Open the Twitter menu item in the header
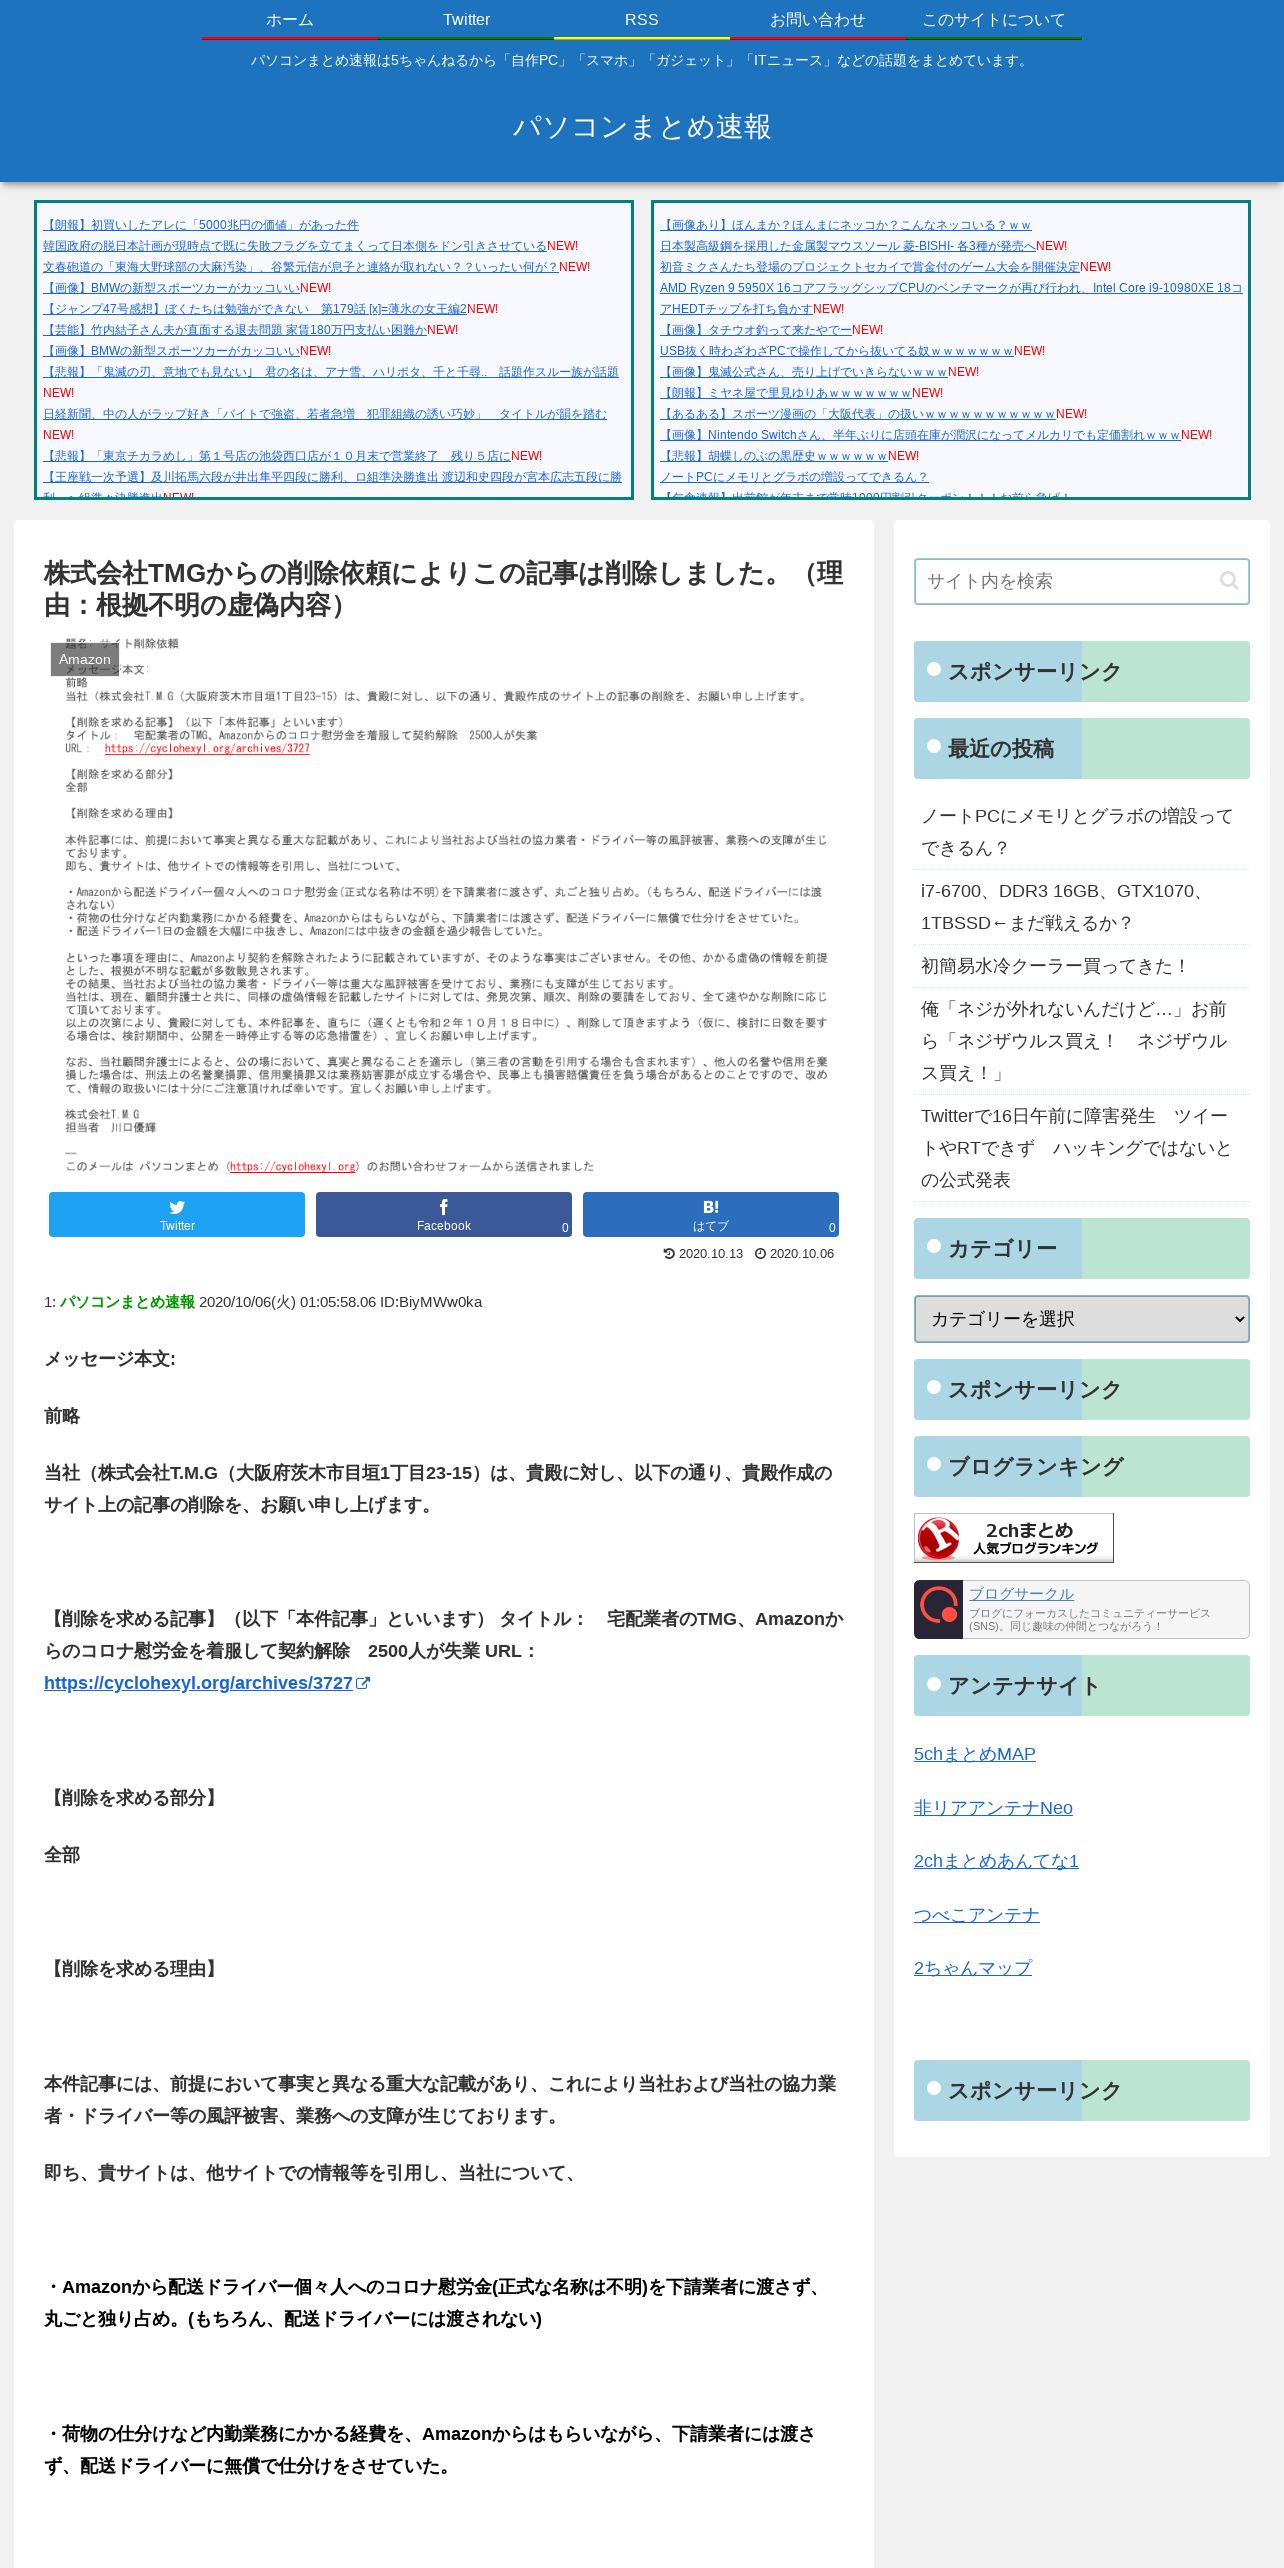1284x2568 pixels. click(466, 20)
